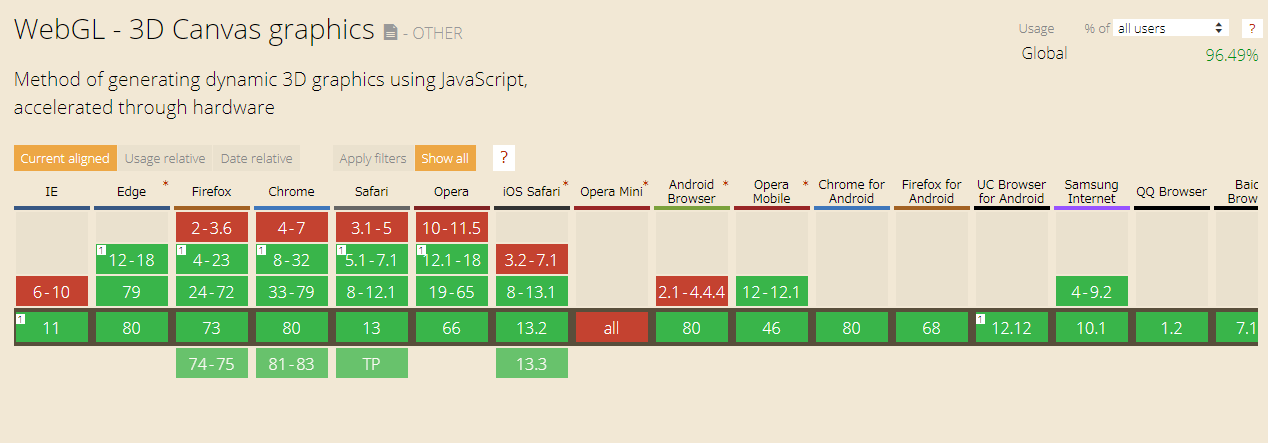
Task: Click note marker on Edge 12-18 cell
Action: click(x=101, y=249)
